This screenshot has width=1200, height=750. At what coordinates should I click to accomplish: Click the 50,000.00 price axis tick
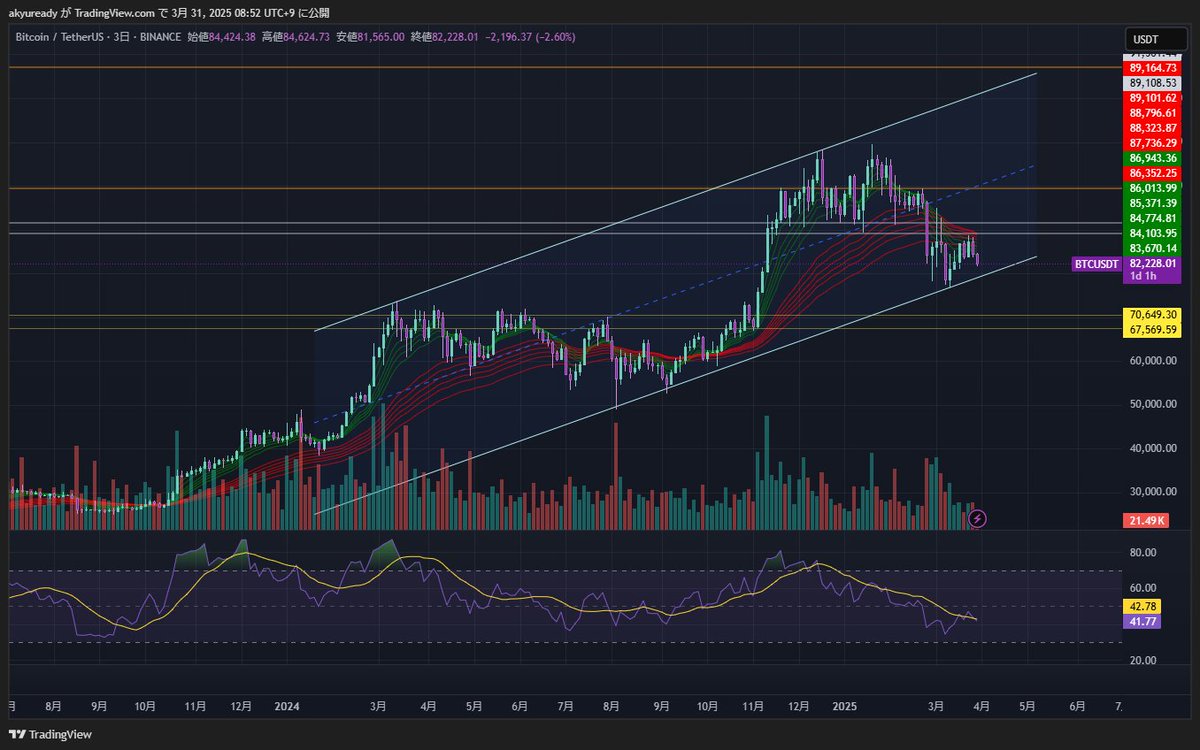1151,405
